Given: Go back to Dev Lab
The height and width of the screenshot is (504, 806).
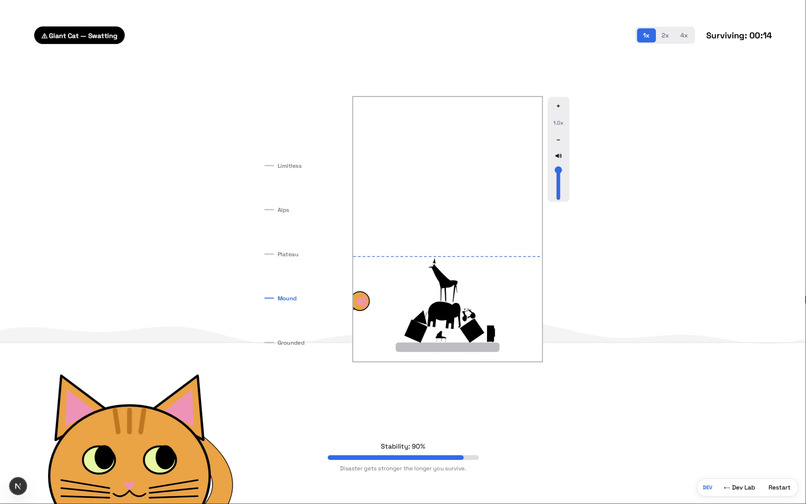Looking at the screenshot, I should pos(739,488).
